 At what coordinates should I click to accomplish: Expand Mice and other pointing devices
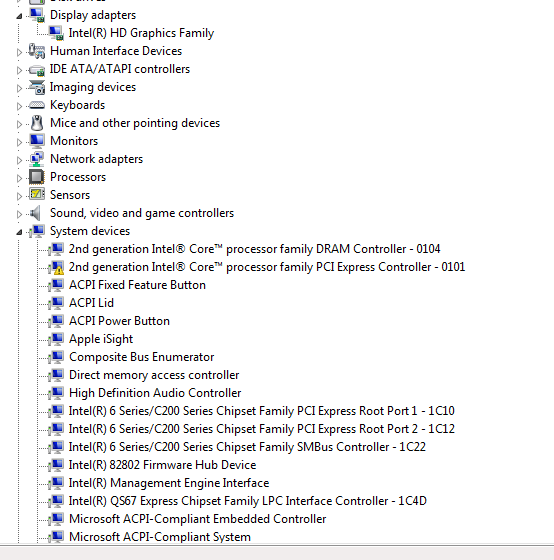point(19,124)
